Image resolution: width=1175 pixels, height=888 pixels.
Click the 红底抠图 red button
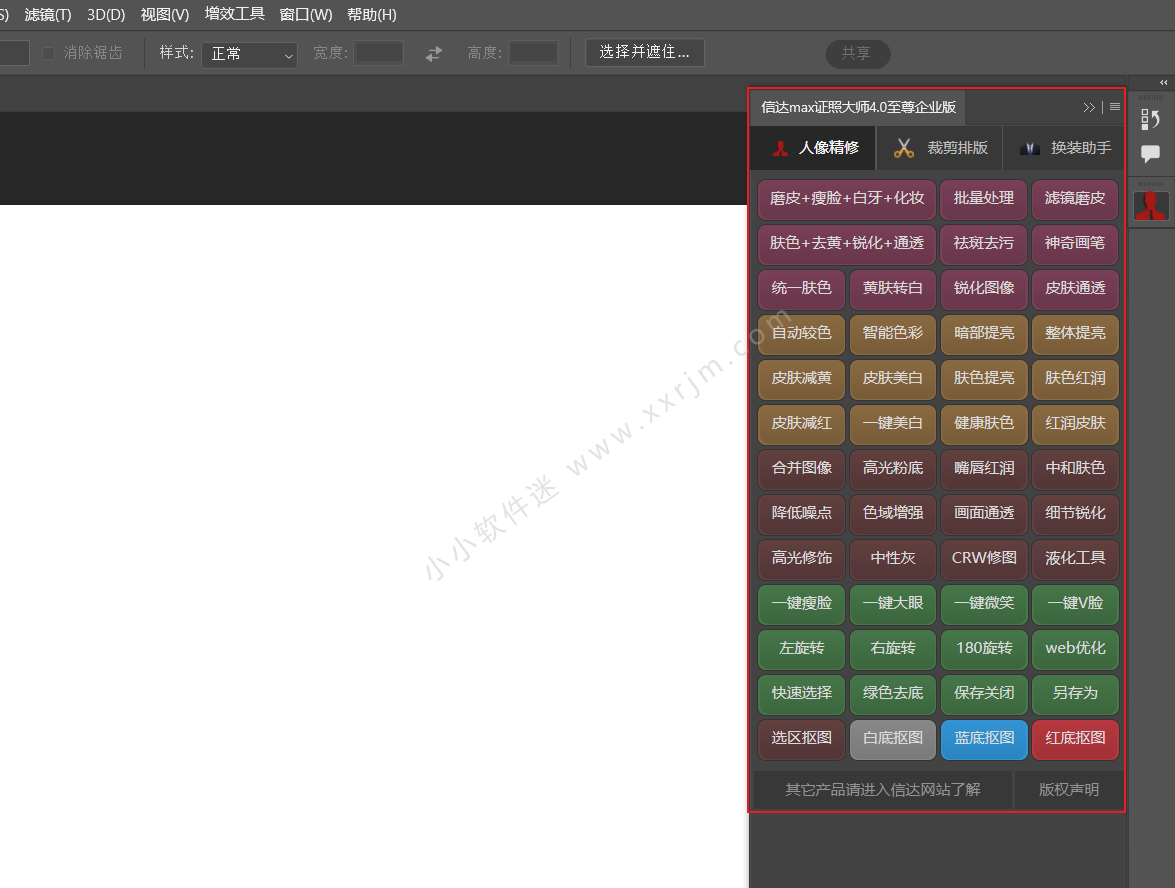pyautogui.click(x=1075, y=739)
